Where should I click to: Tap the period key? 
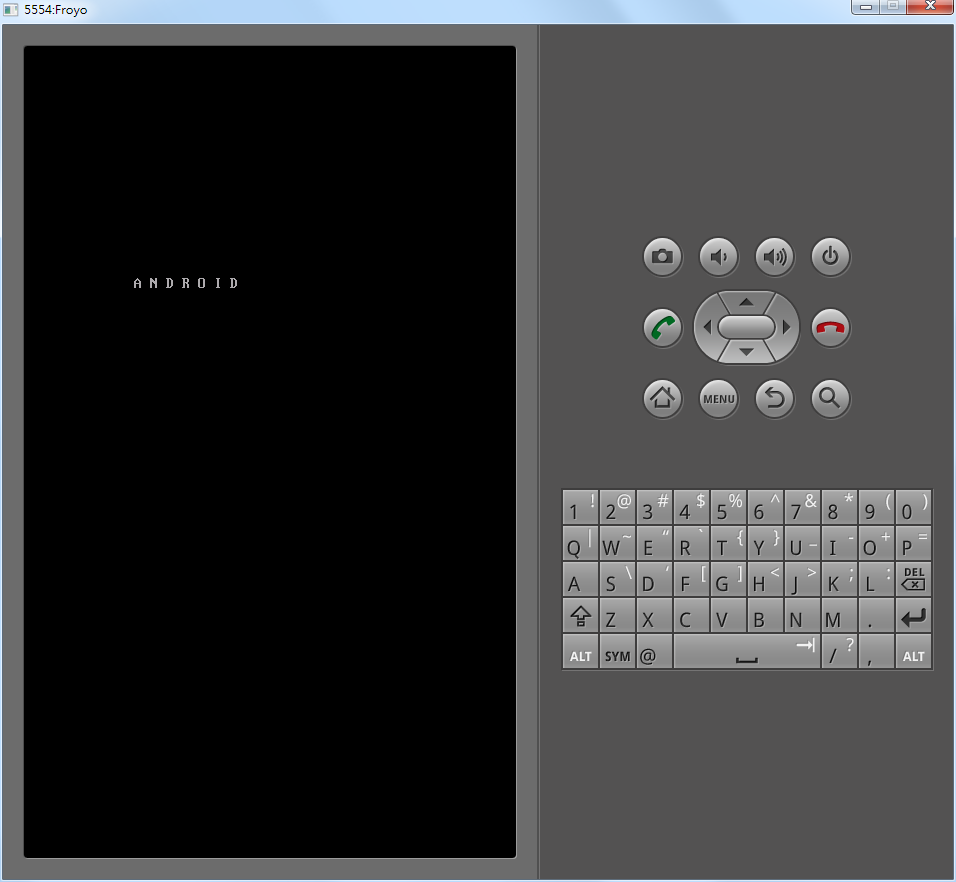(x=876, y=616)
